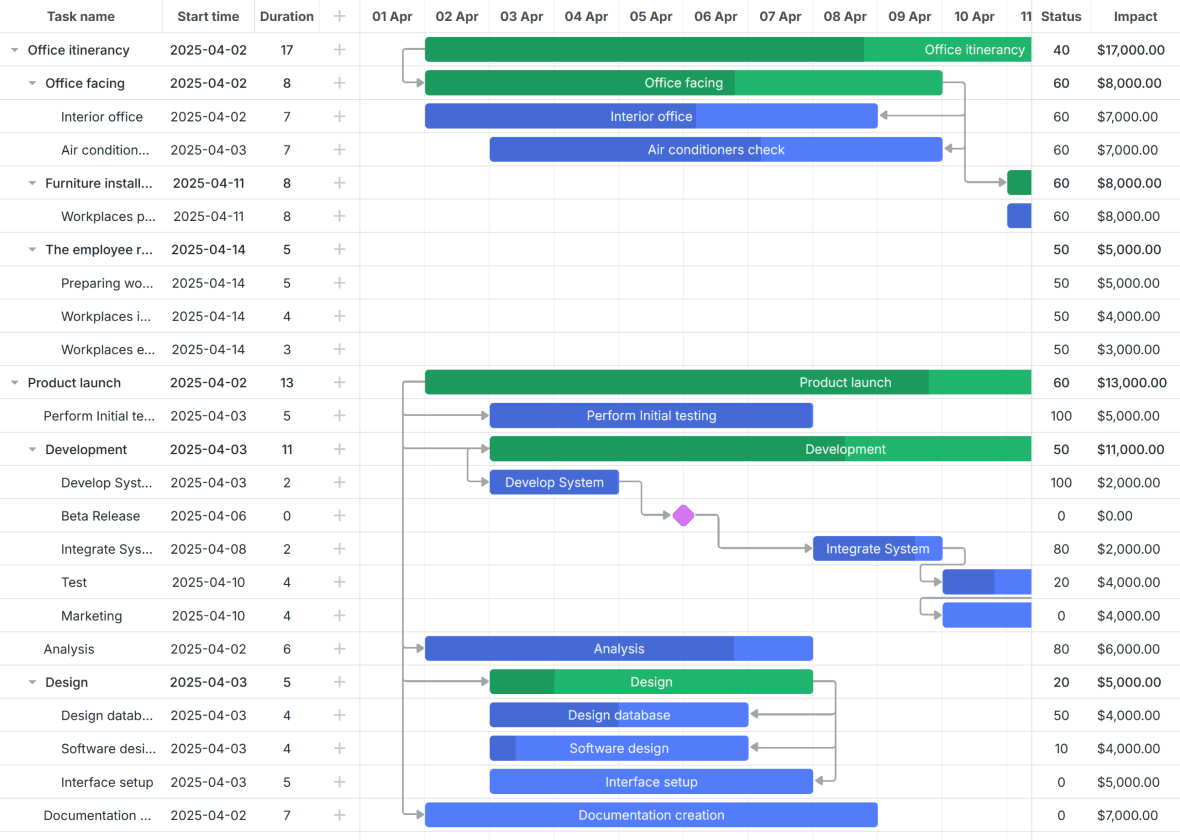
Task: Select the Beta Release milestone diamond
Action: pos(683,515)
